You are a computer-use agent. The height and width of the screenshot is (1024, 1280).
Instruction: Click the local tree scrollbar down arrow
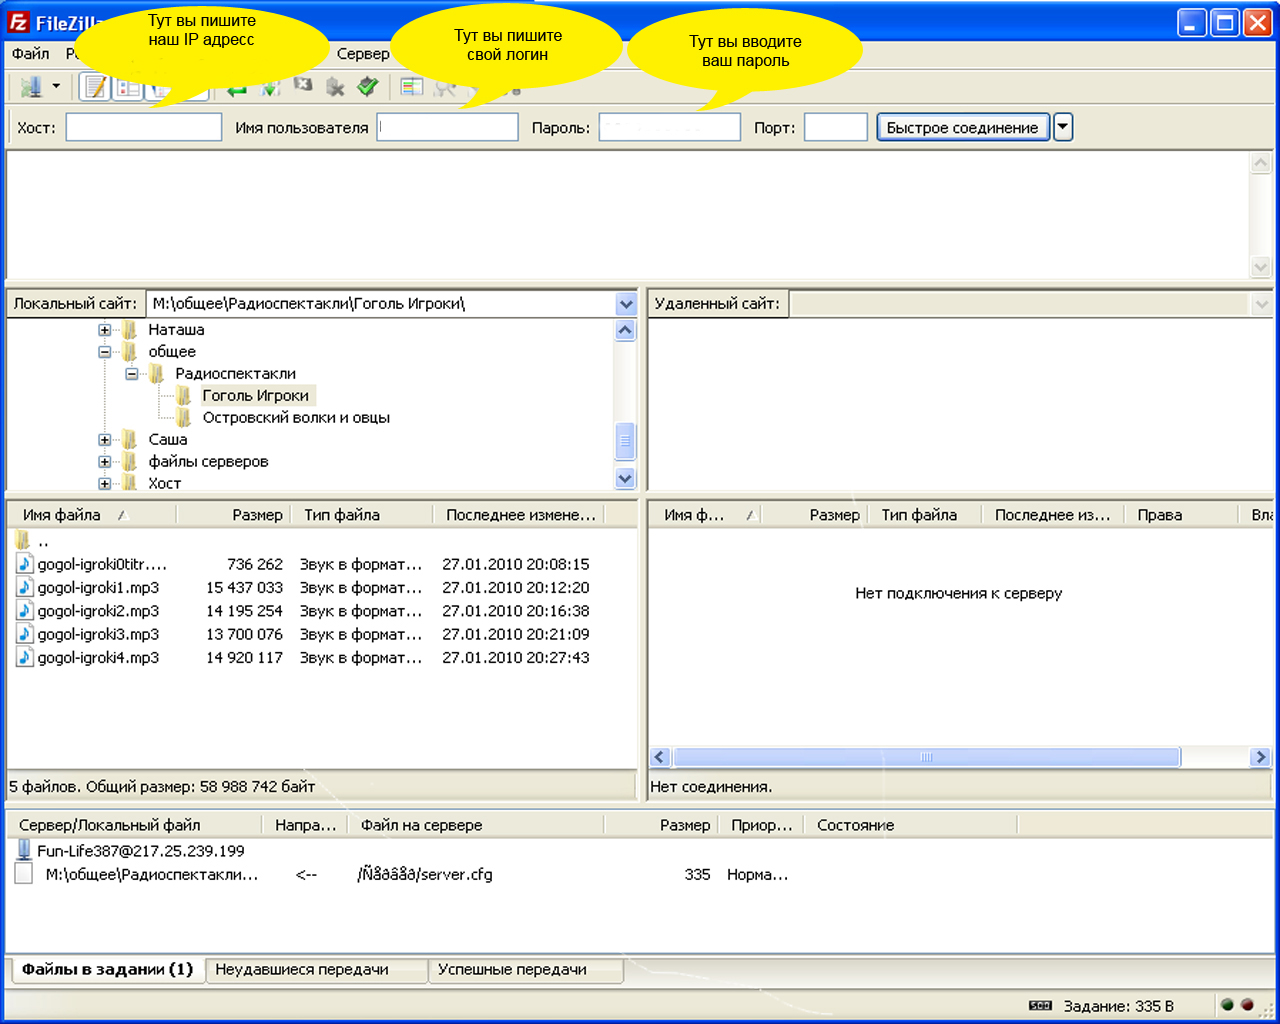click(x=625, y=478)
